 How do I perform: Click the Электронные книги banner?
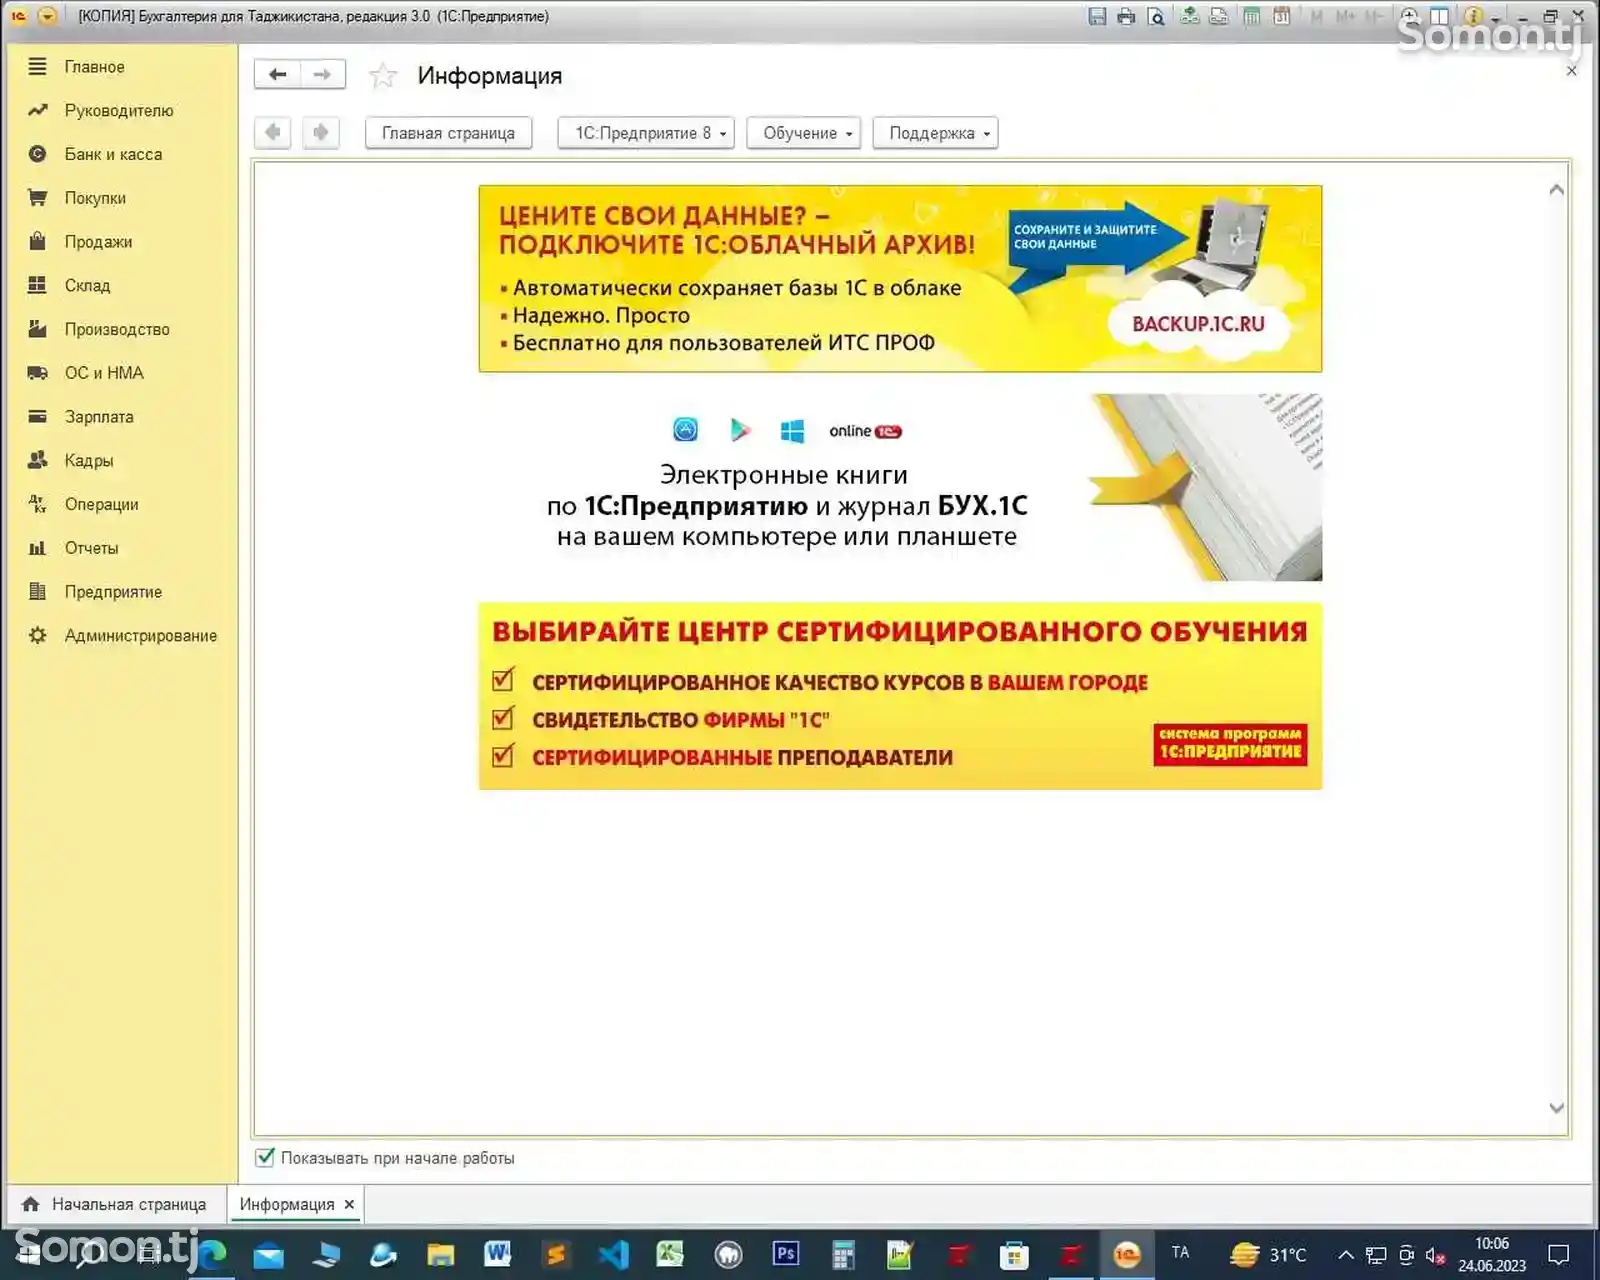(900, 487)
